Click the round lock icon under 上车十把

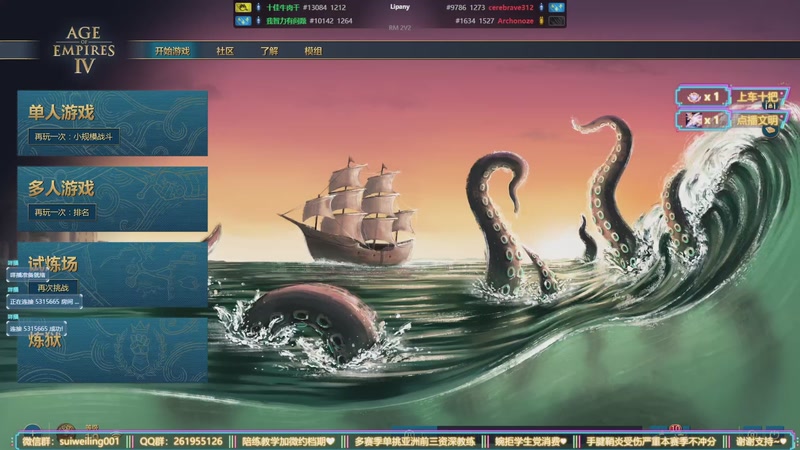pyautogui.click(x=770, y=106)
